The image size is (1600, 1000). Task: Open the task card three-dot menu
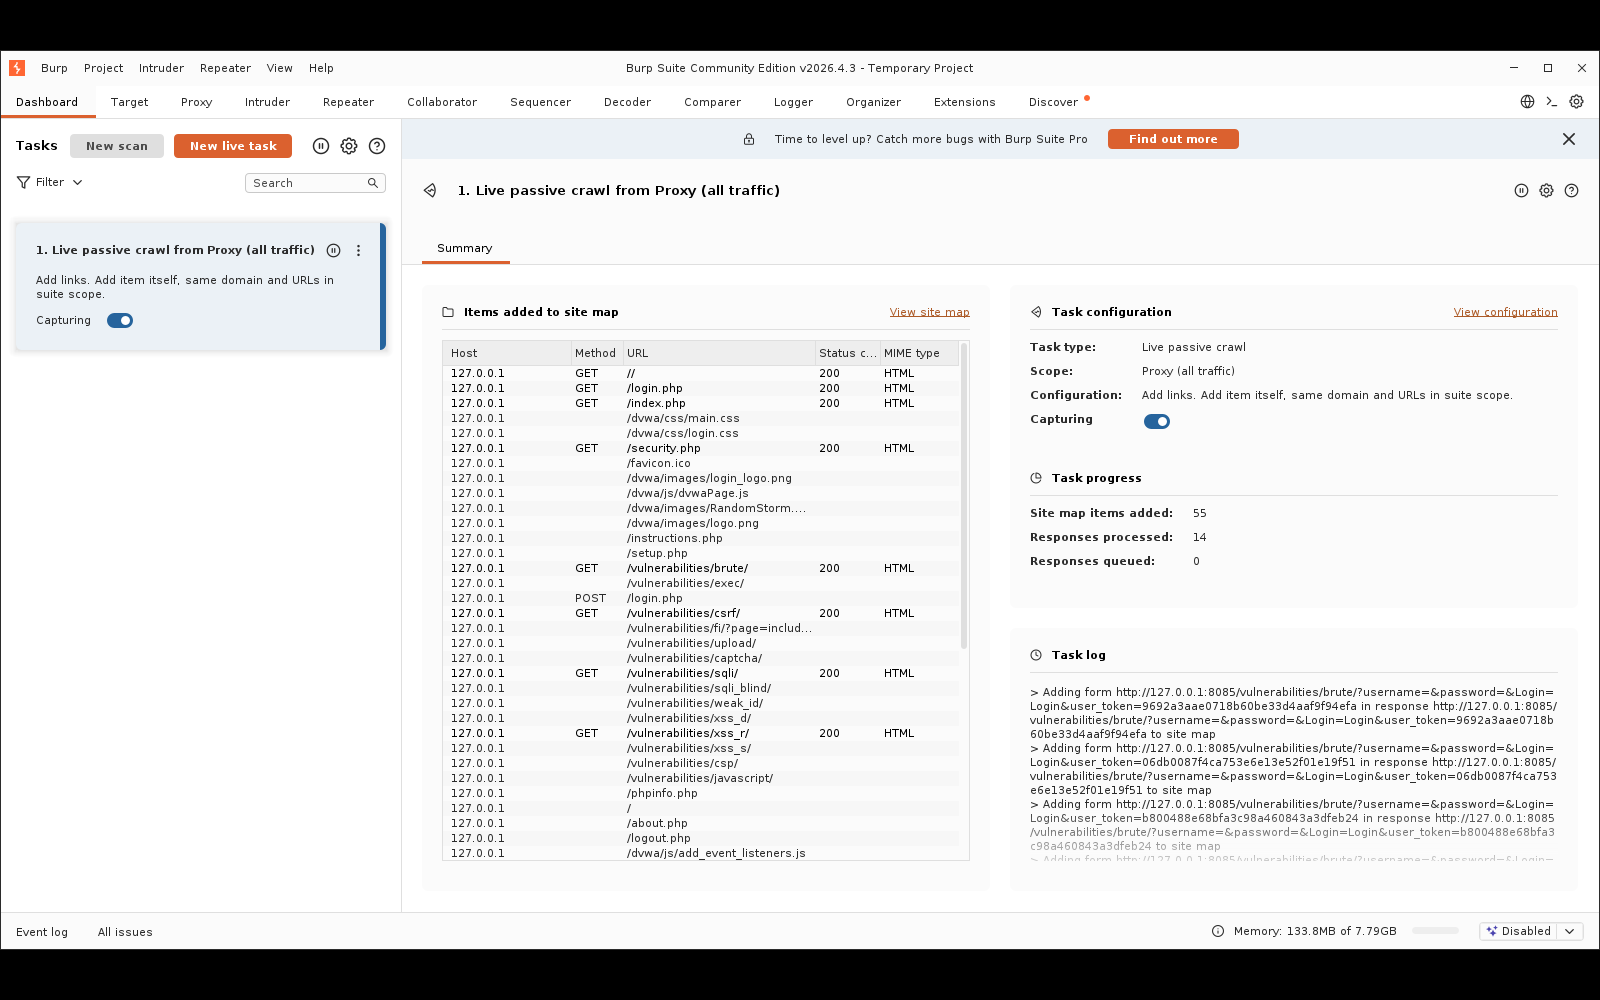[x=358, y=251]
